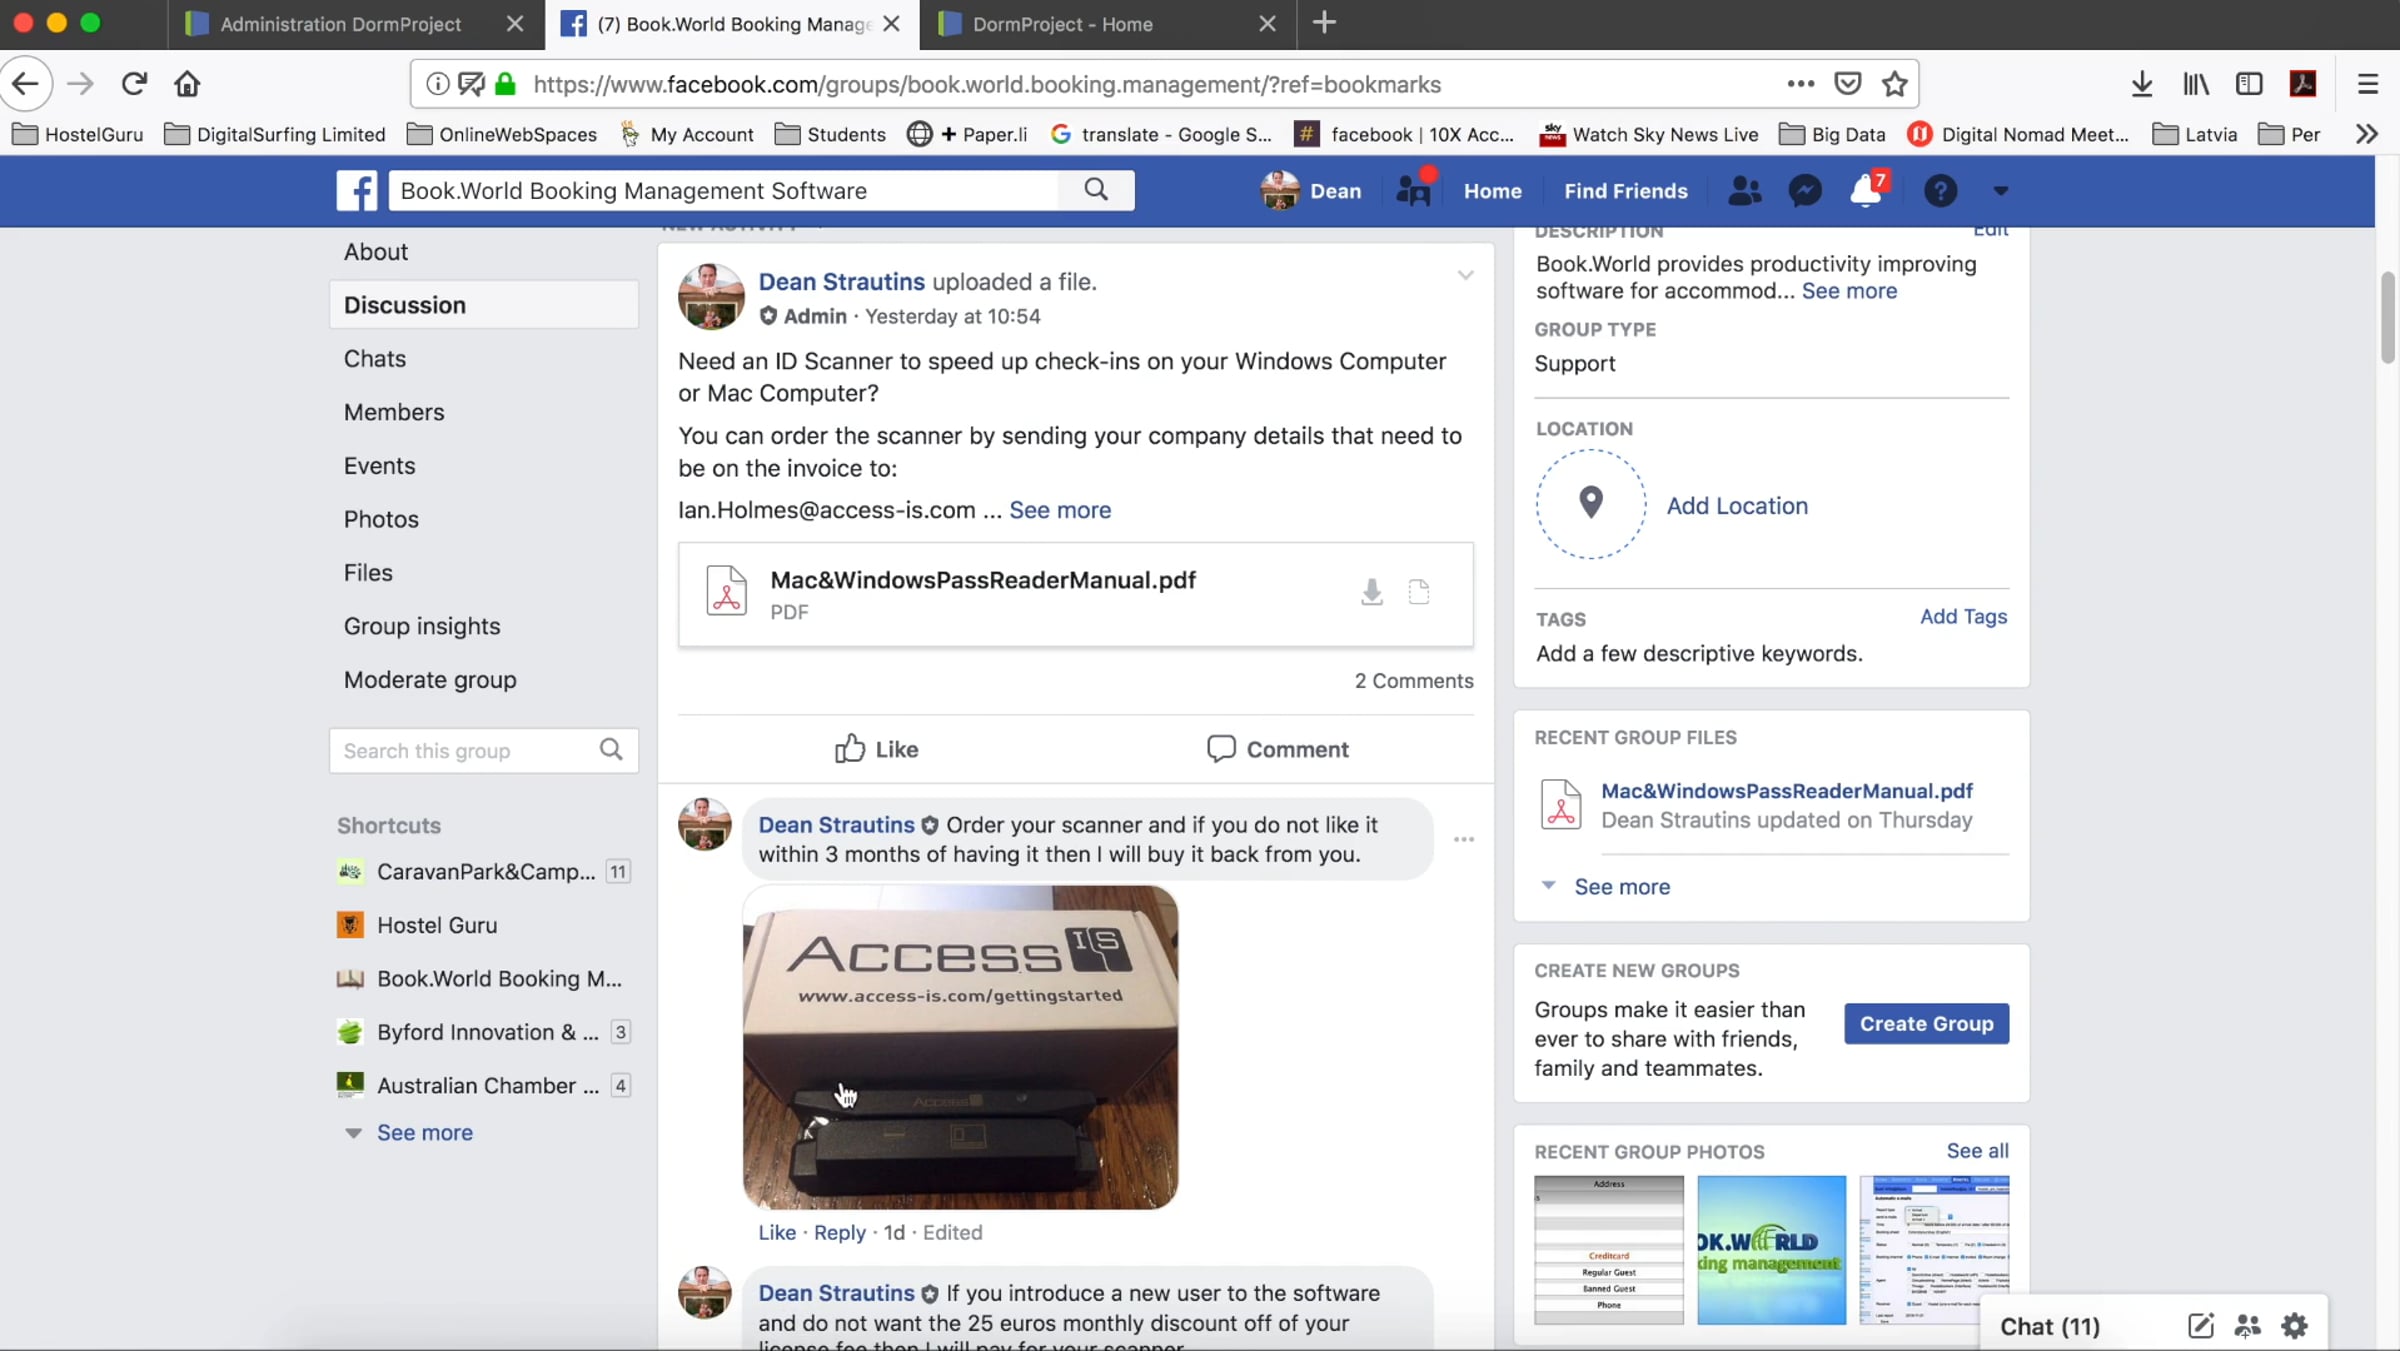The height and width of the screenshot is (1351, 2400).
Task: Click the page vertical scrollbar
Action: (x=2387, y=318)
